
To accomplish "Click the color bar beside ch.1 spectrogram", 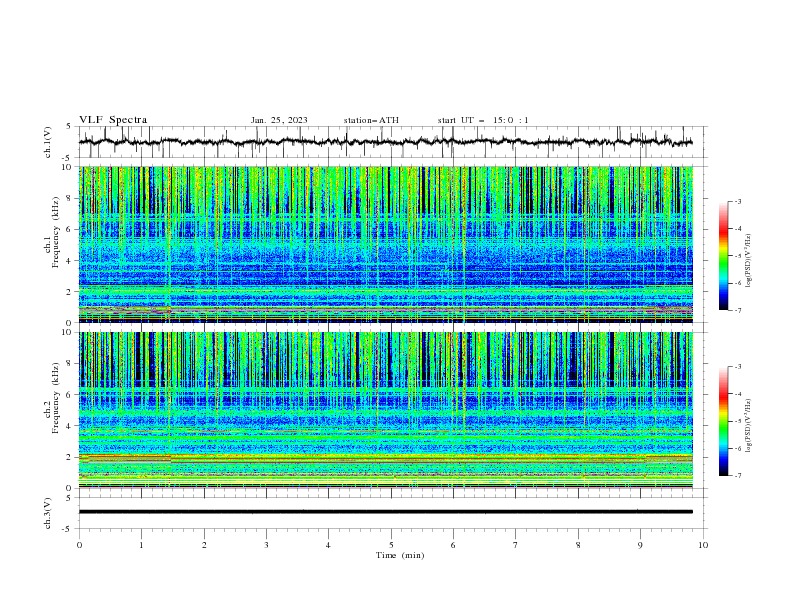I will click(724, 256).
